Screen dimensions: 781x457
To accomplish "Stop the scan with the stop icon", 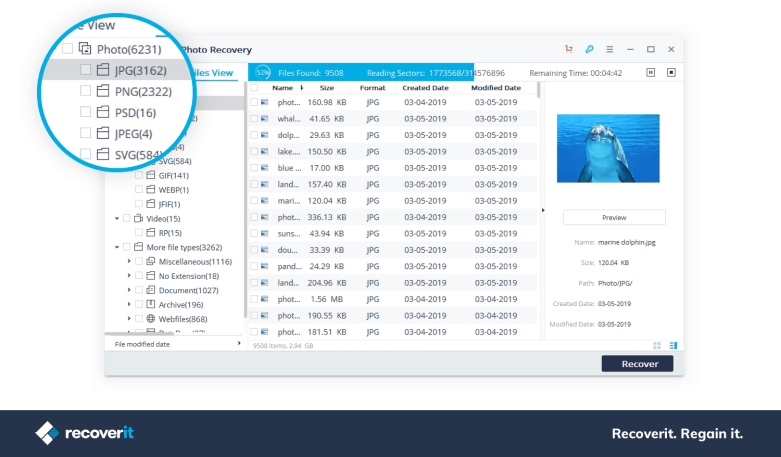I will click(x=671, y=72).
